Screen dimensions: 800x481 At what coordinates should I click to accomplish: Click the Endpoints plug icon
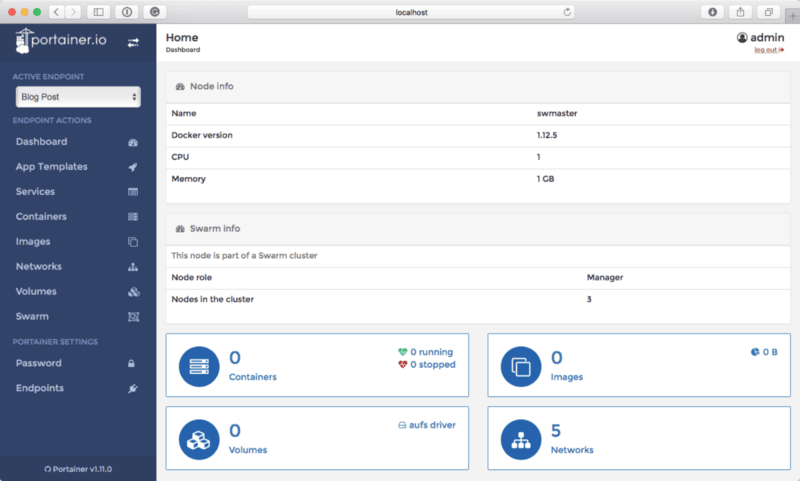[x=133, y=389]
